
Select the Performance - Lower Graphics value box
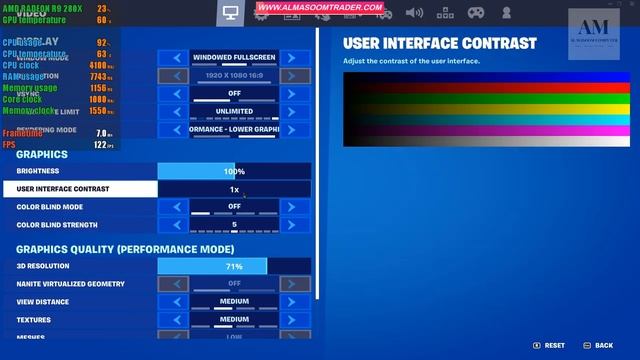point(234,130)
